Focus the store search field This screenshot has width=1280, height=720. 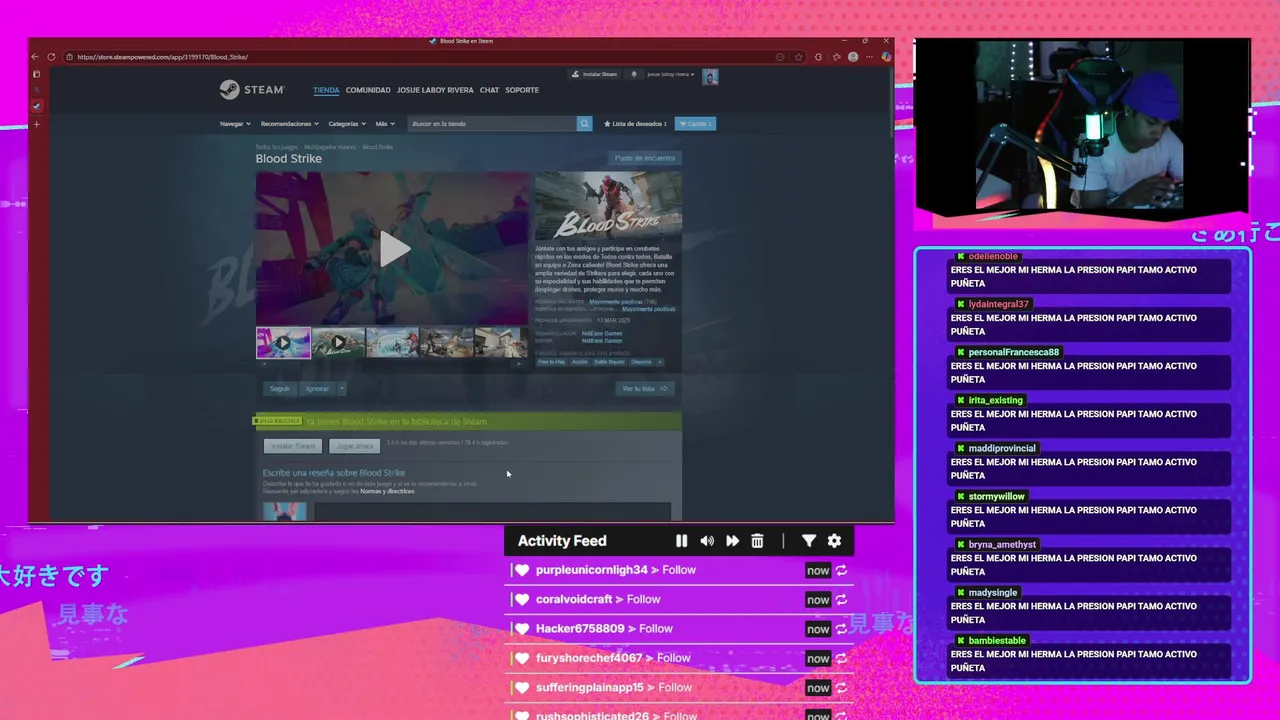point(492,124)
